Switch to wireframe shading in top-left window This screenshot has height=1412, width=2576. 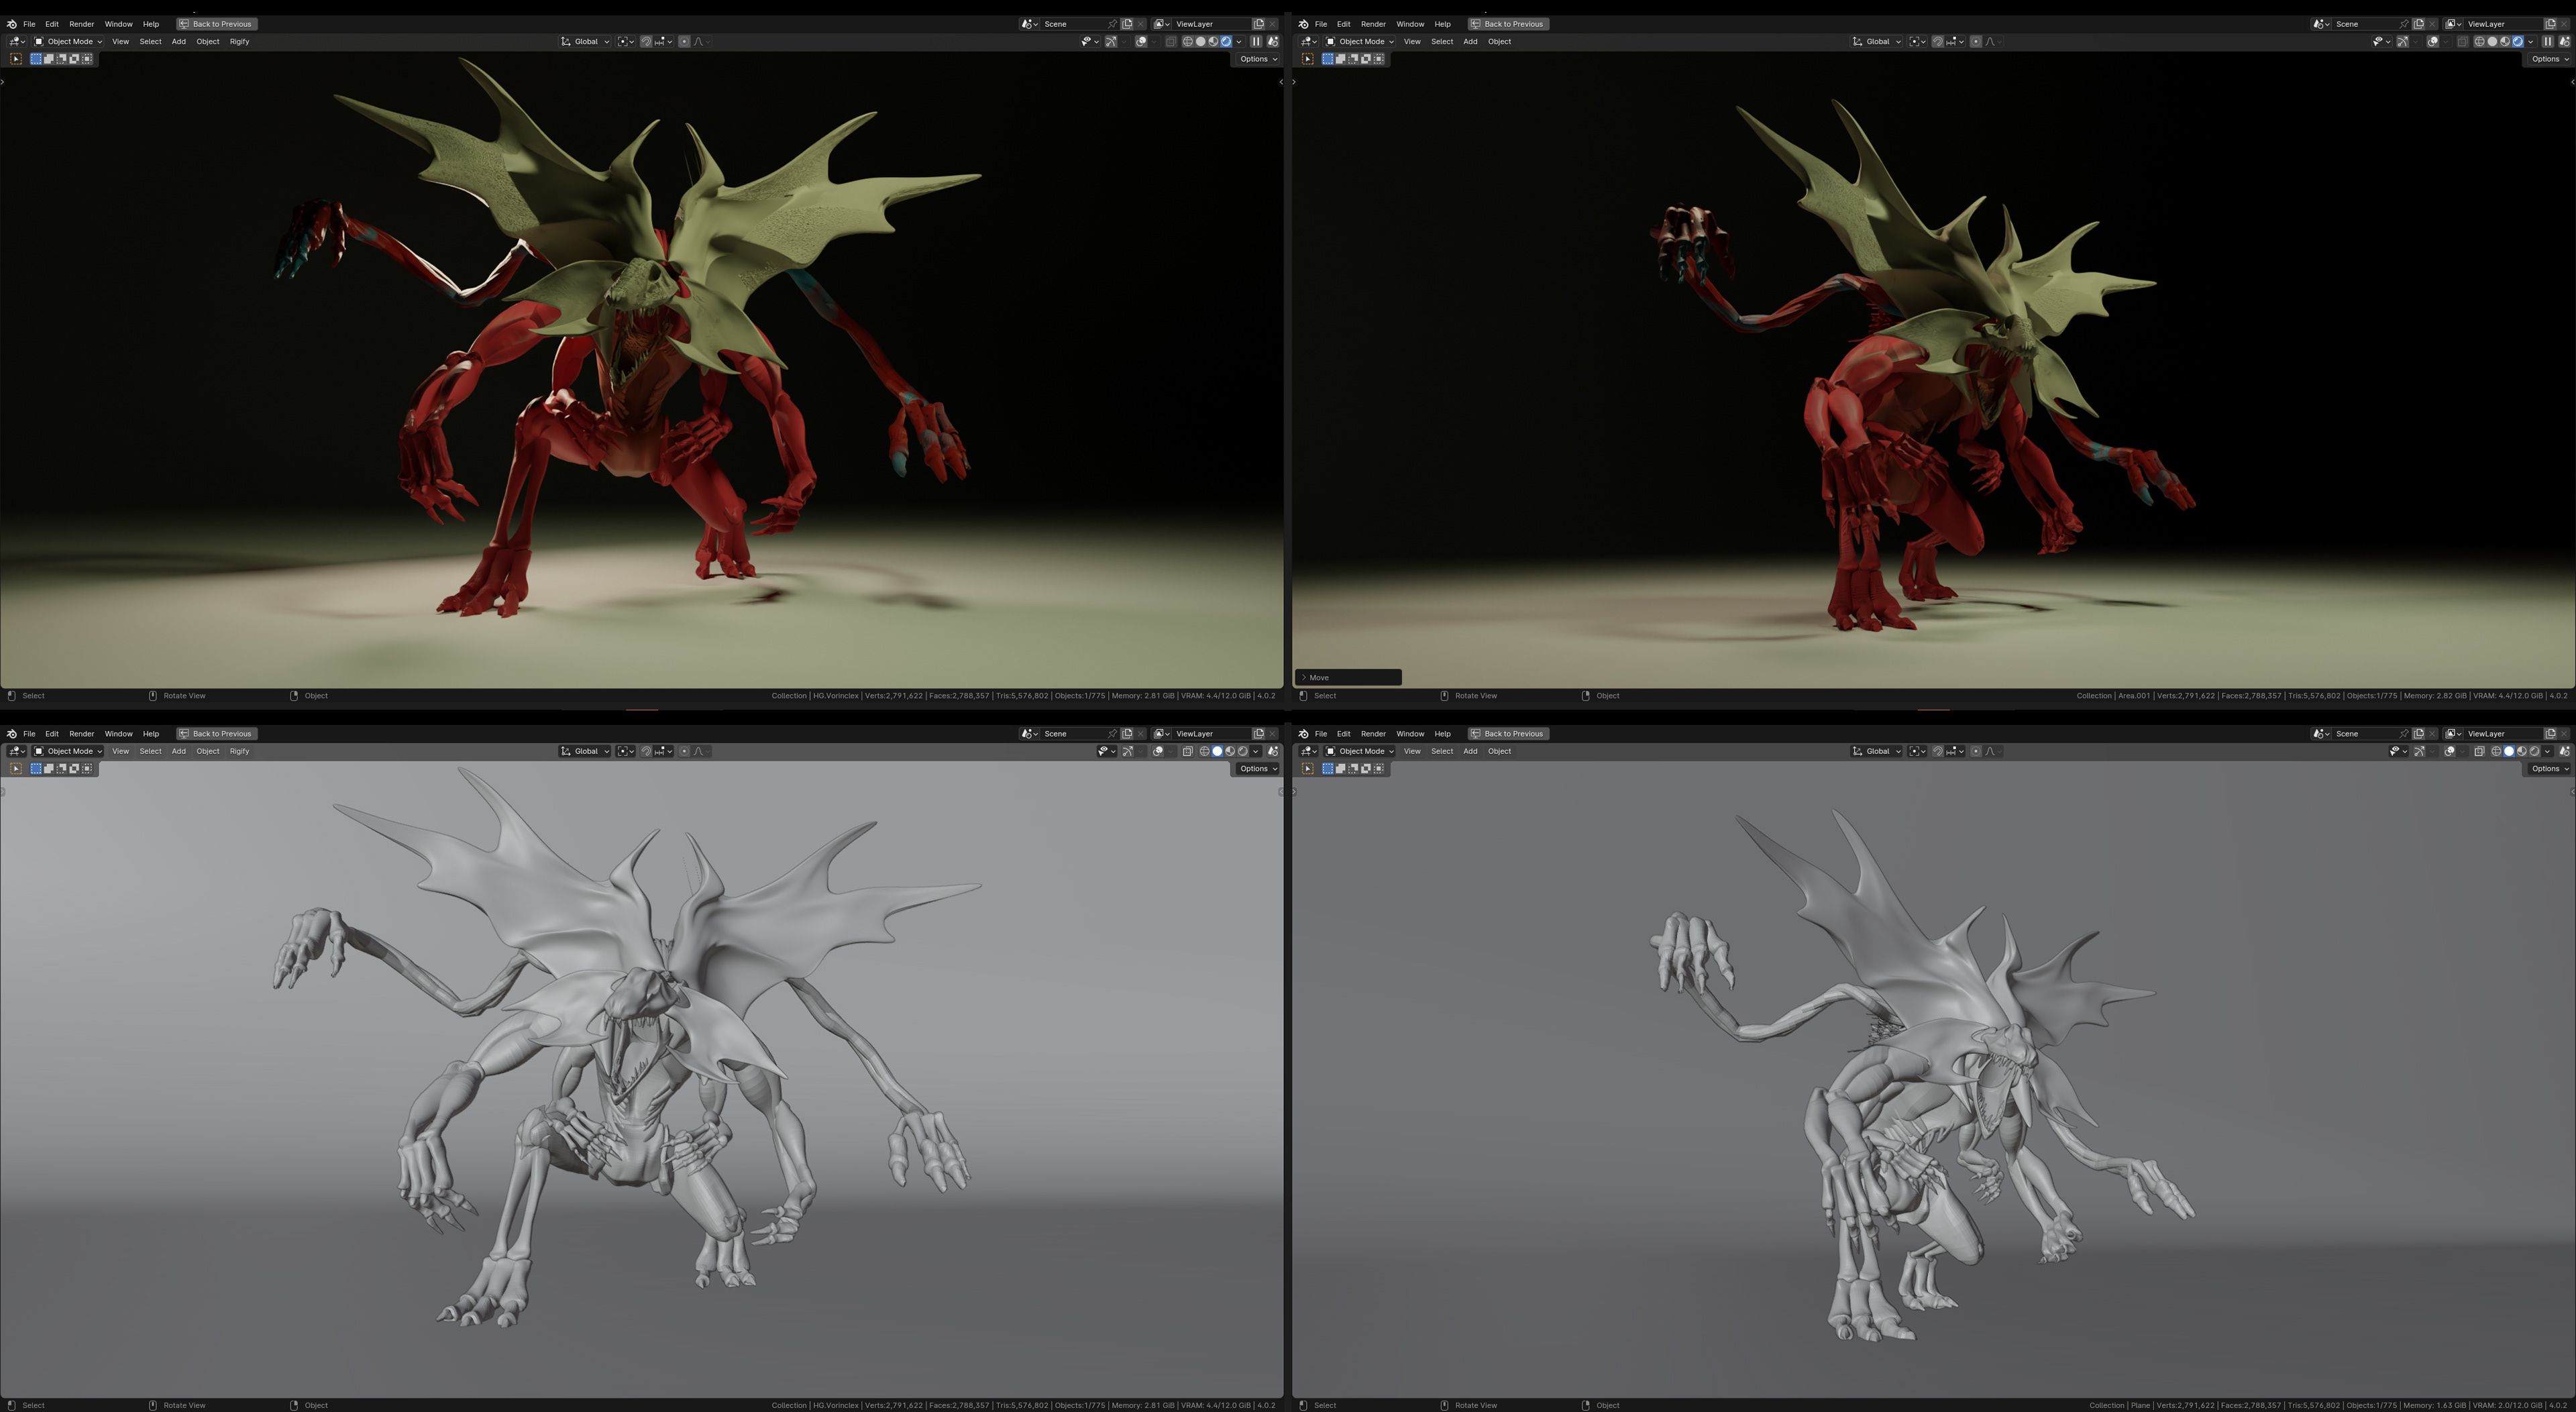tap(1188, 42)
